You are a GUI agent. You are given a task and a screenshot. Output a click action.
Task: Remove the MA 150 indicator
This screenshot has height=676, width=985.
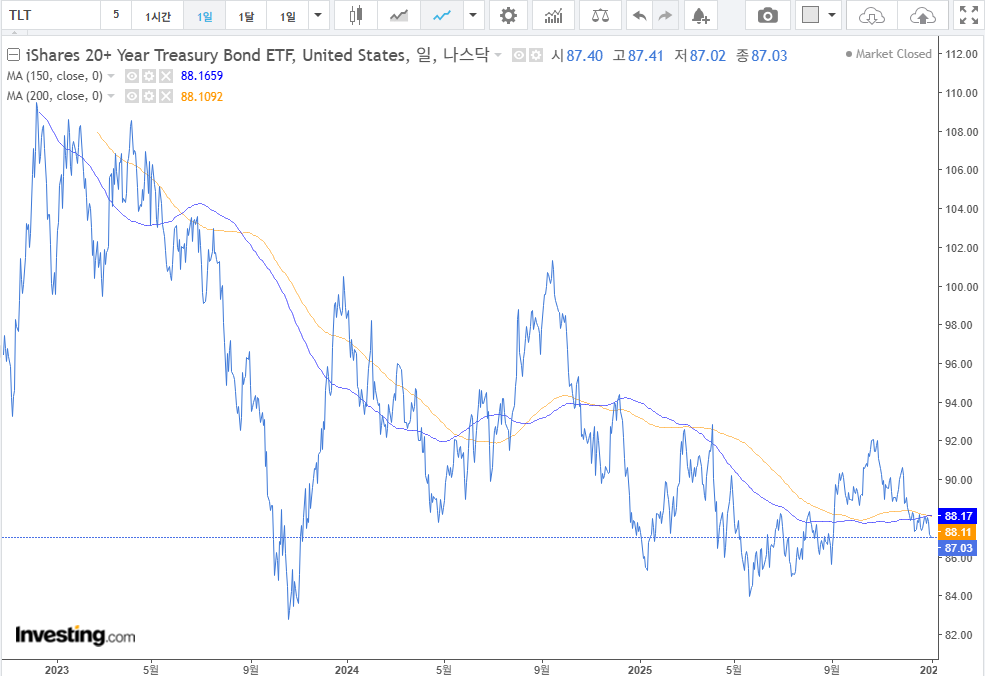click(x=166, y=76)
